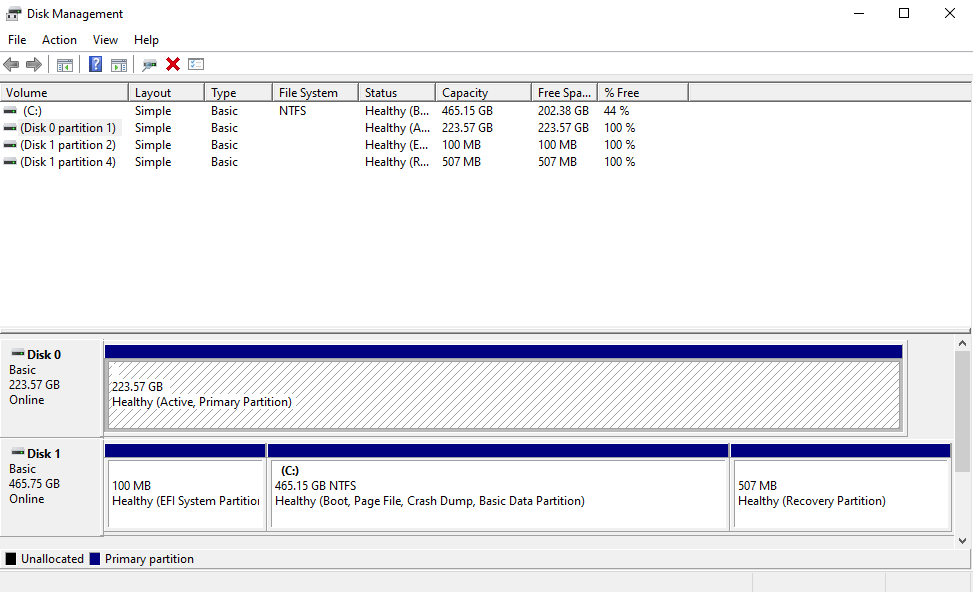Open the View menu
This screenshot has width=973, height=592.
105,40
